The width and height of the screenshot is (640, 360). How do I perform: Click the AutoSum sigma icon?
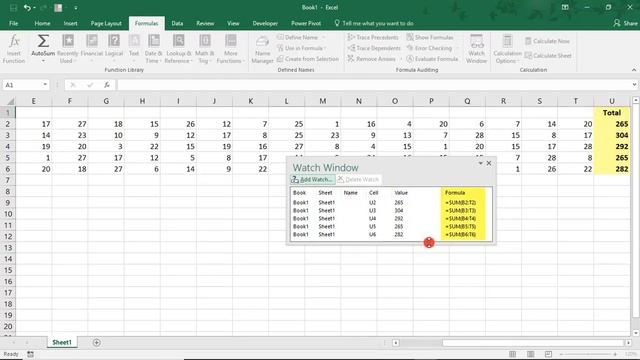click(x=43, y=41)
